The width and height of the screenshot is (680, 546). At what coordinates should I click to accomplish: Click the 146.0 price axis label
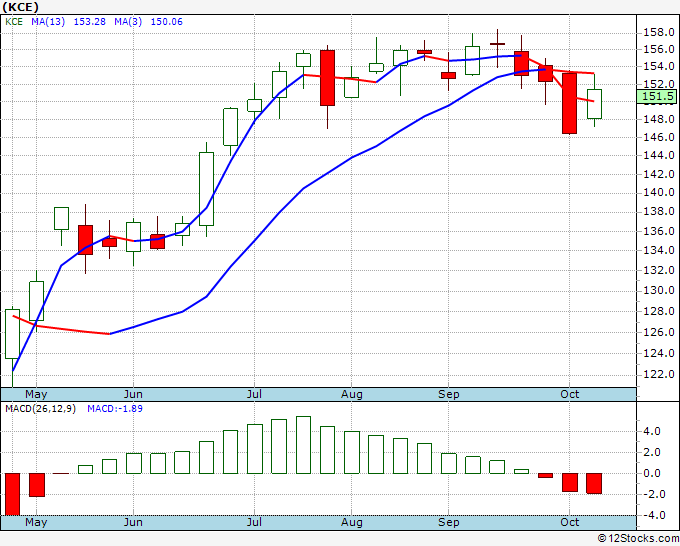(x=658, y=137)
